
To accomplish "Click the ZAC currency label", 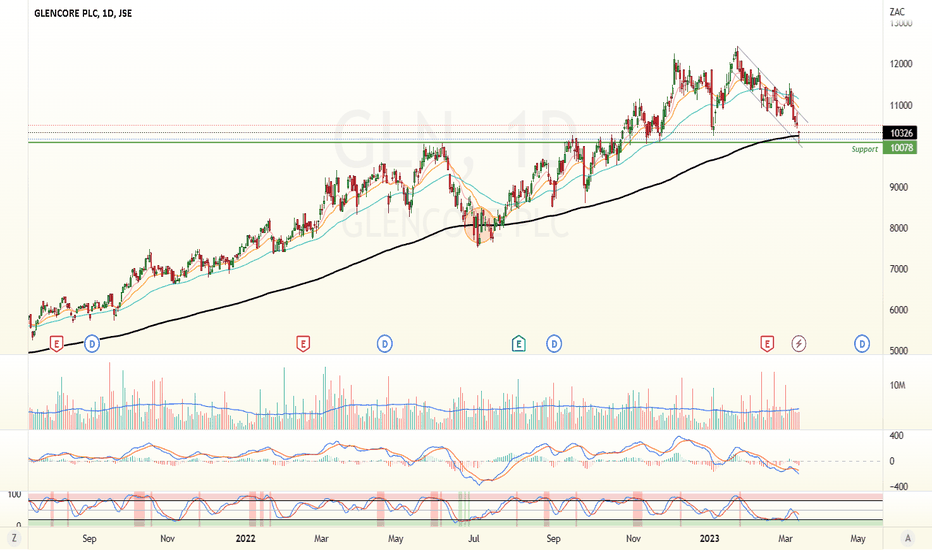I will pos(897,12).
